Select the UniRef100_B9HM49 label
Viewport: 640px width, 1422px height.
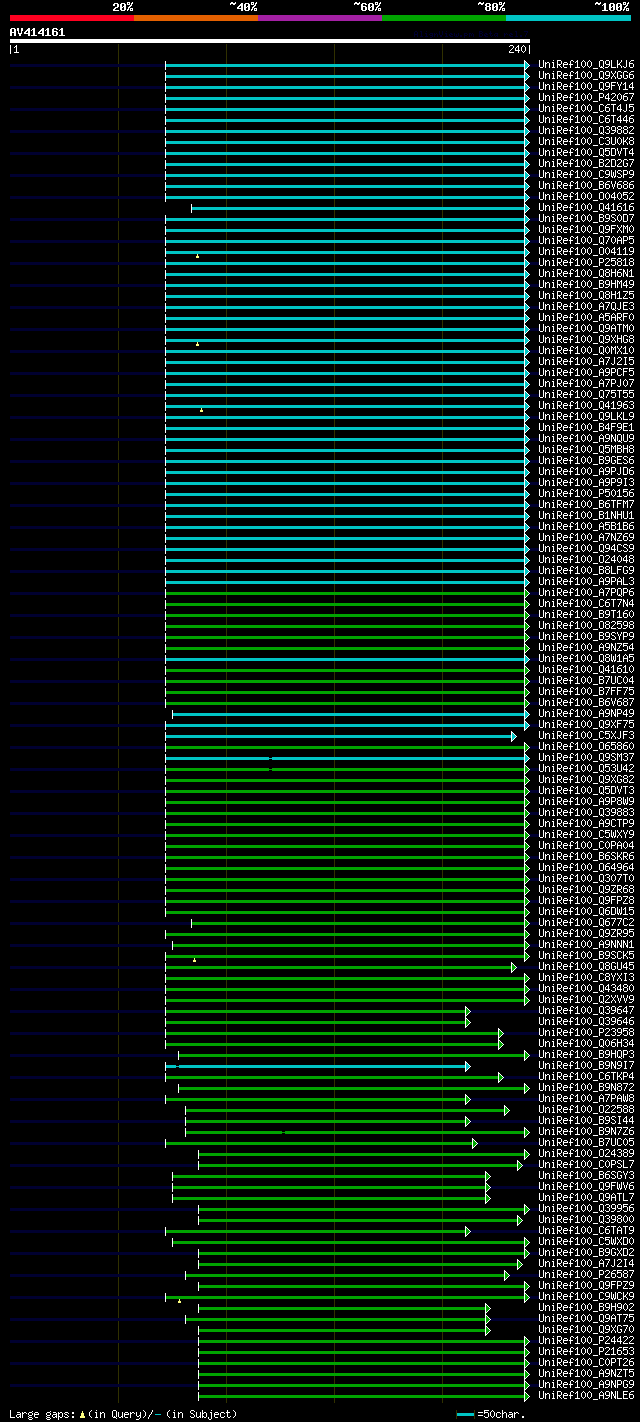[x=586, y=284]
